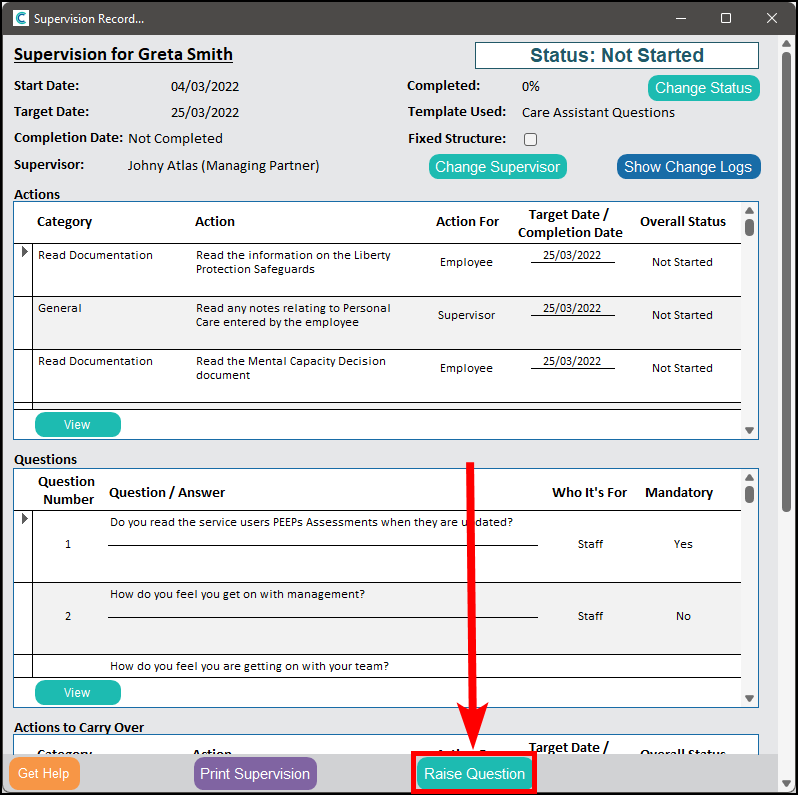
Task: Click the app logo icon in title bar
Action: (21, 18)
